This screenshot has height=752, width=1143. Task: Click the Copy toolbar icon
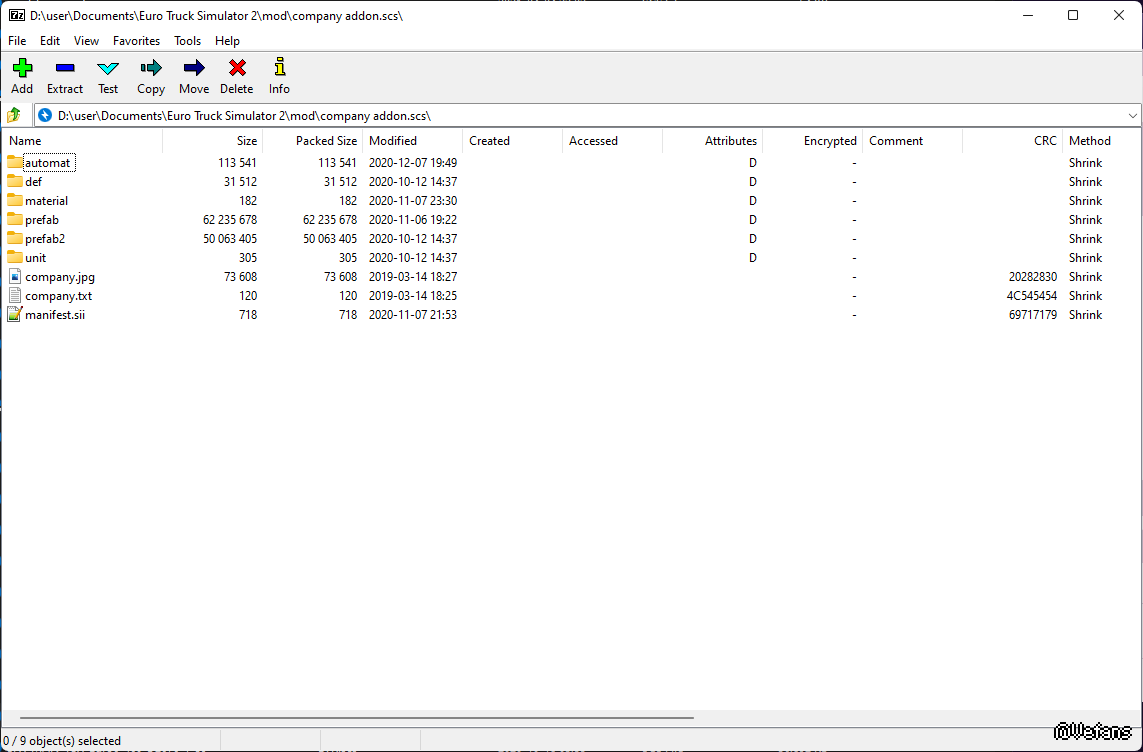click(x=151, y=69)
